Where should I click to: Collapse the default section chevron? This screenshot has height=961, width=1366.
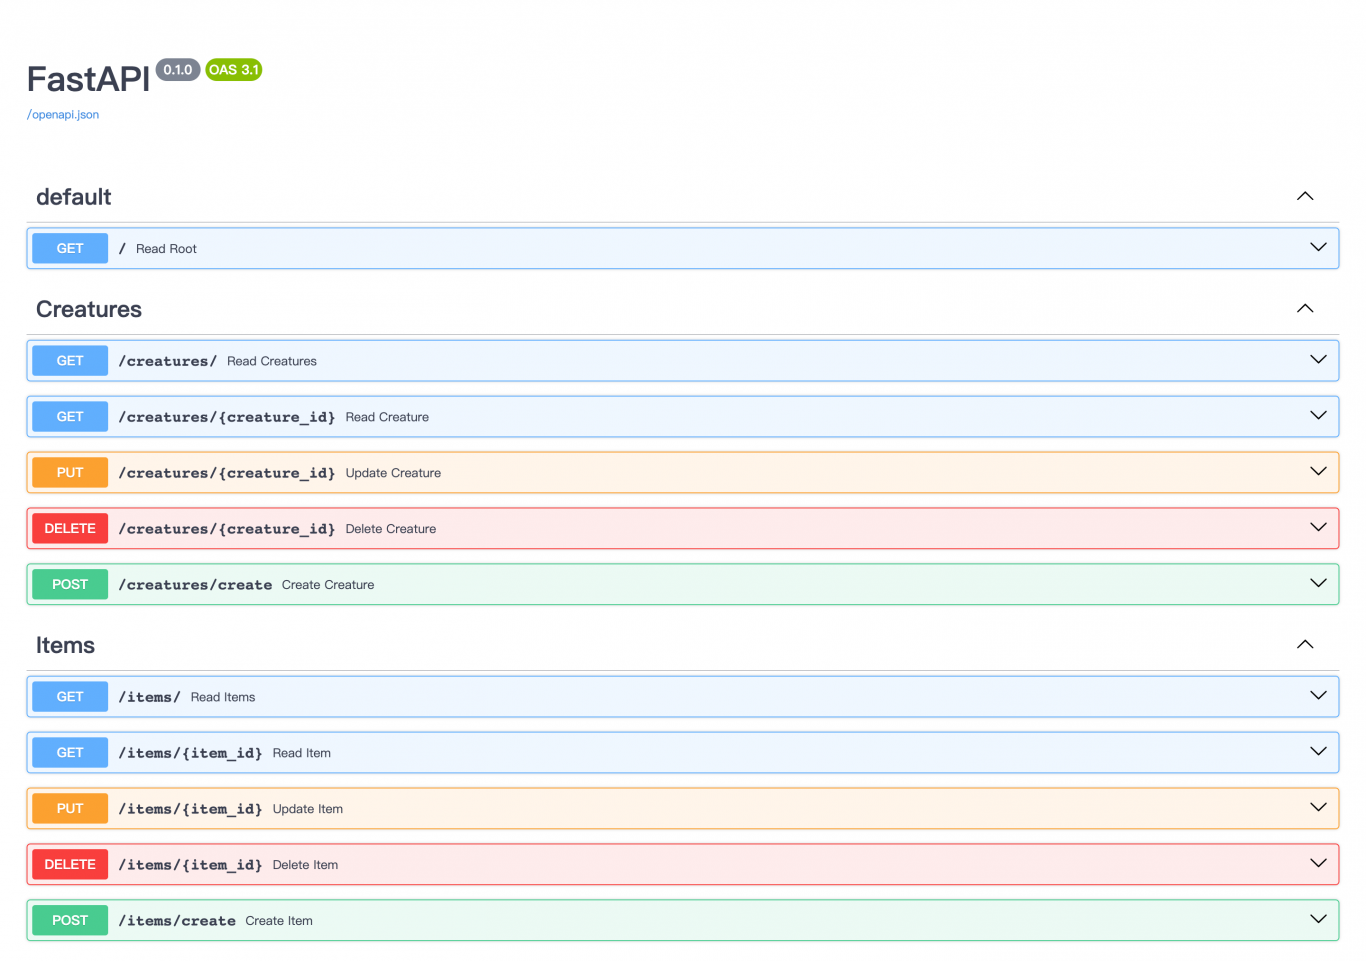(x=1305, y=196)
